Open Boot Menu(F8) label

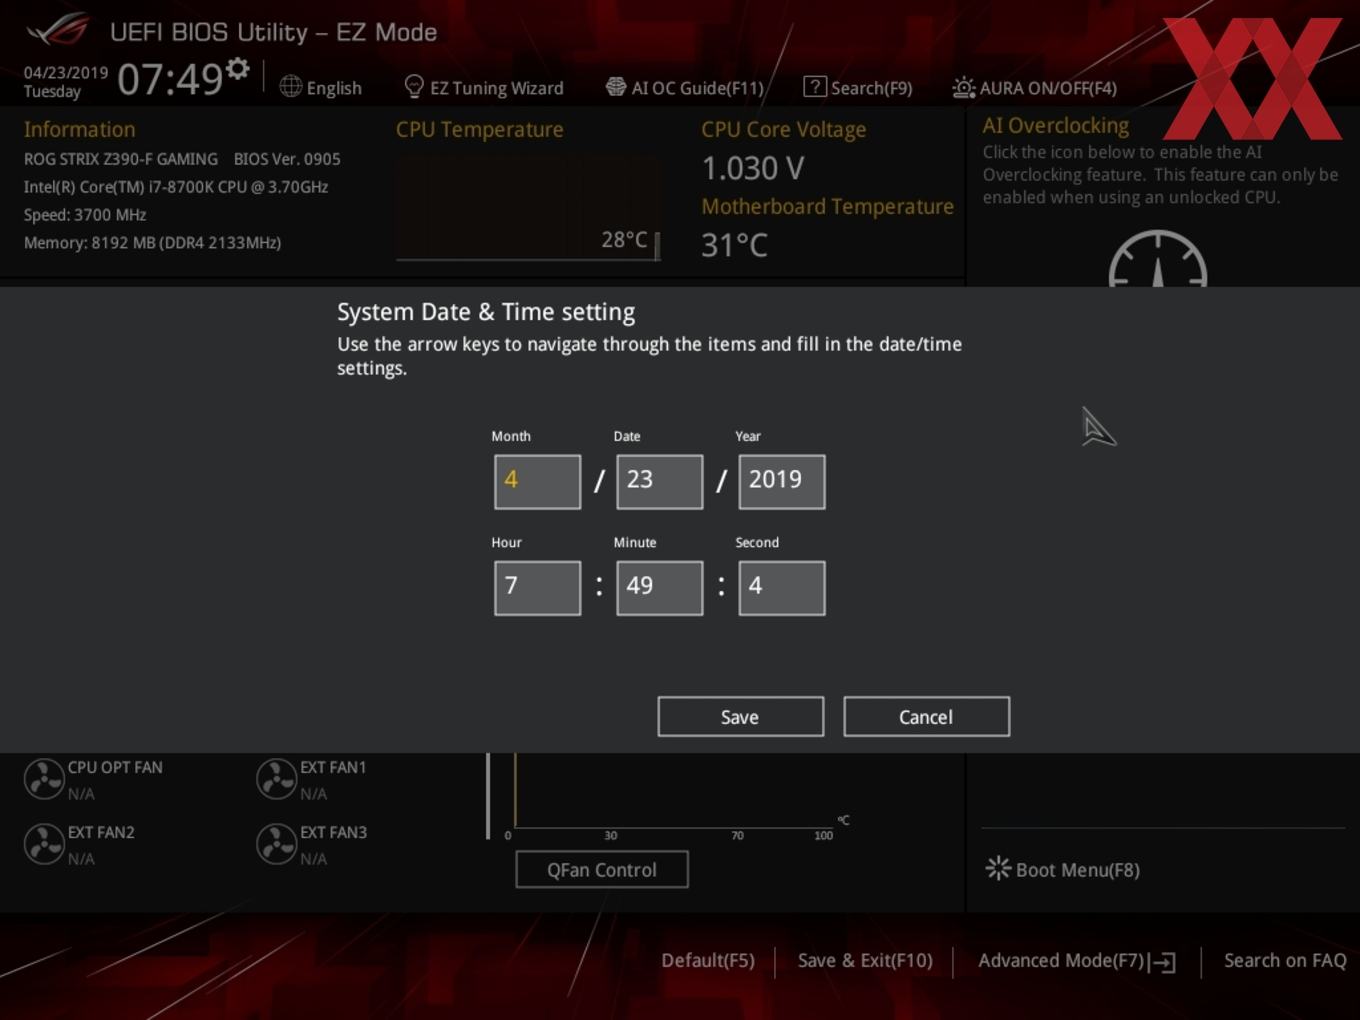tap(1078, 870)
